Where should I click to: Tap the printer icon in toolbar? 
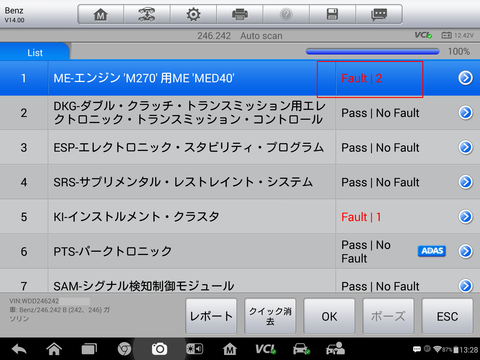240,14
